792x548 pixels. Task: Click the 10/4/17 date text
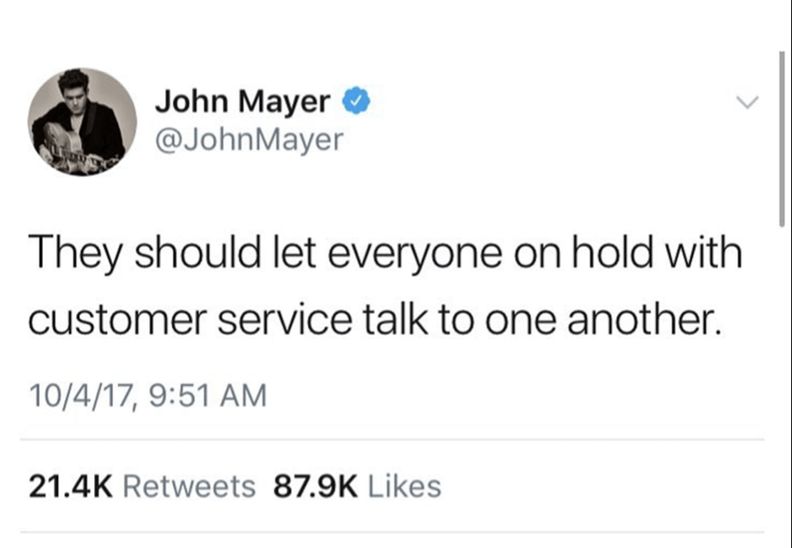tap(83, 395)
